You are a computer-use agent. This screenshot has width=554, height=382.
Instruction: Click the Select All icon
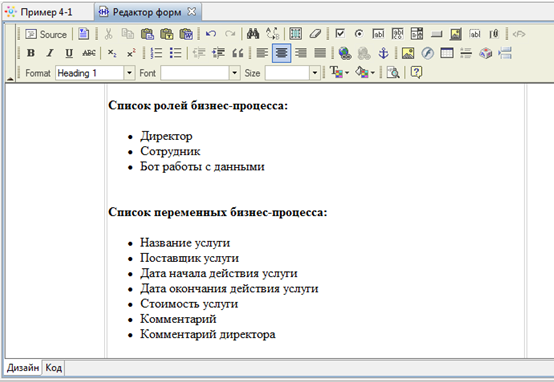(x=295, y=34)
